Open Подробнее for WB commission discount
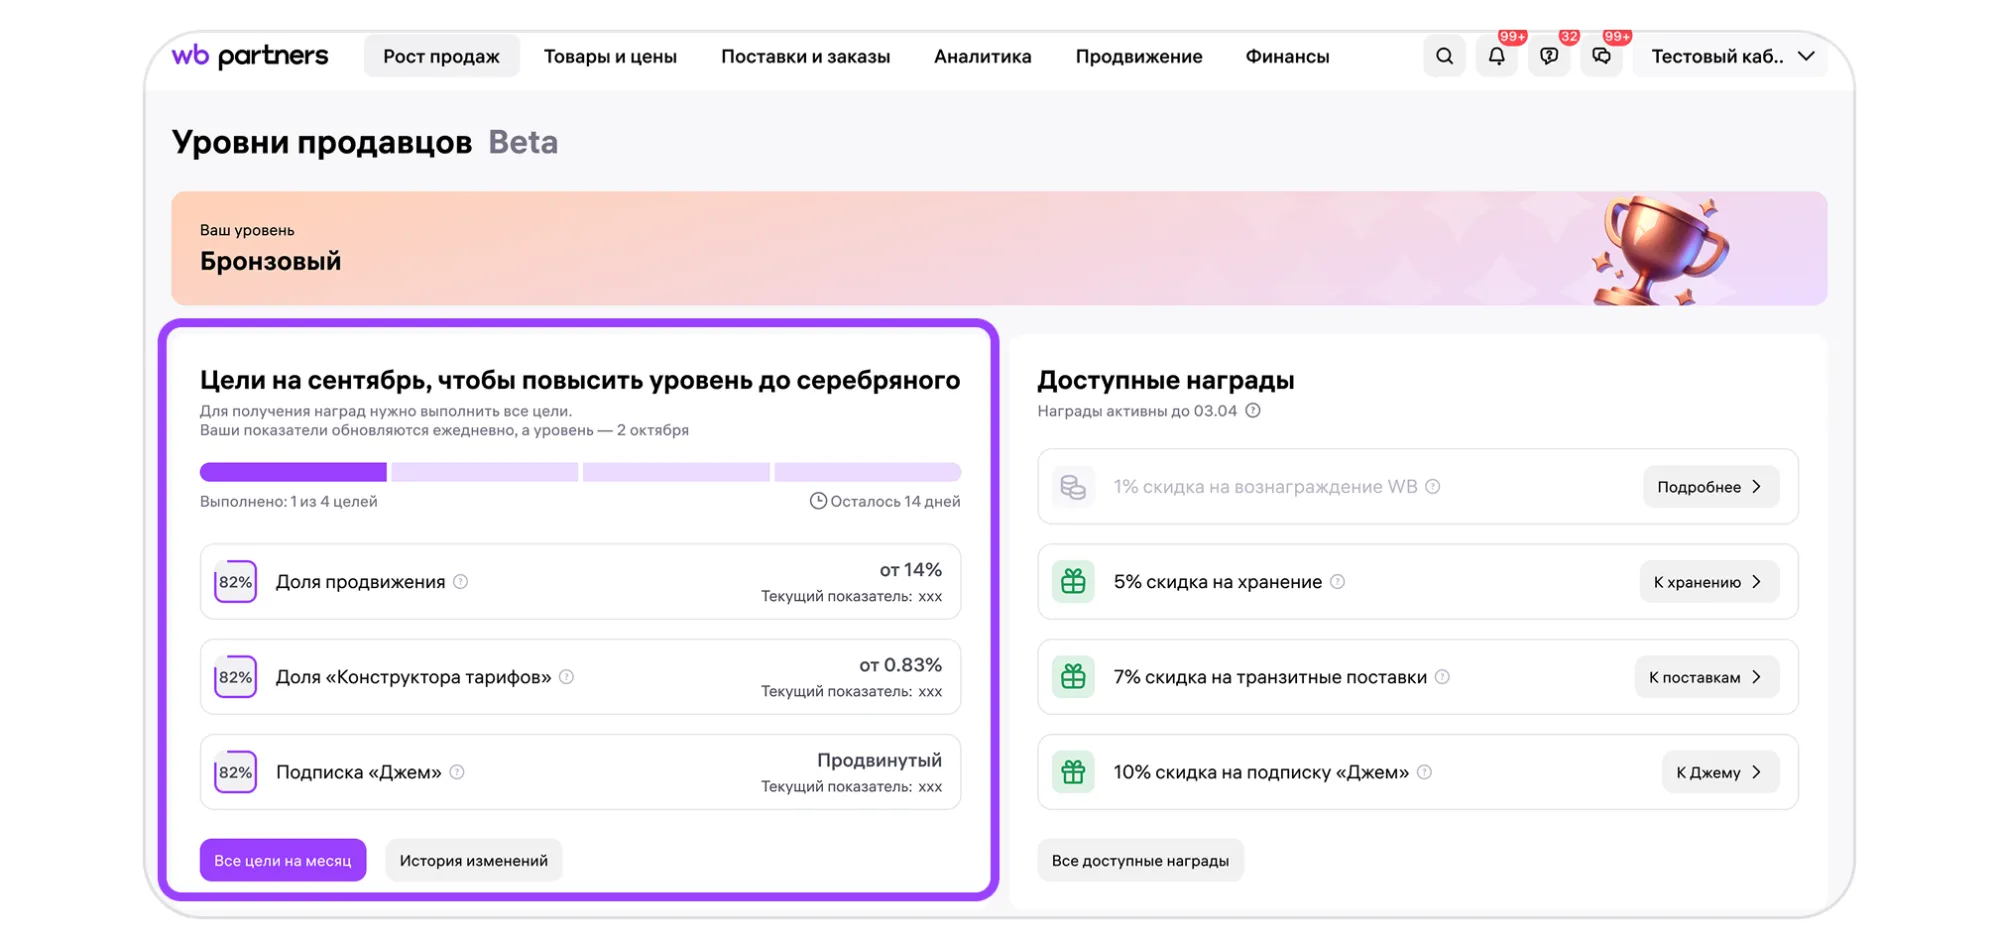Image resolution: width=1999 pixels, height=949 pixels. tap(1709, 487)
